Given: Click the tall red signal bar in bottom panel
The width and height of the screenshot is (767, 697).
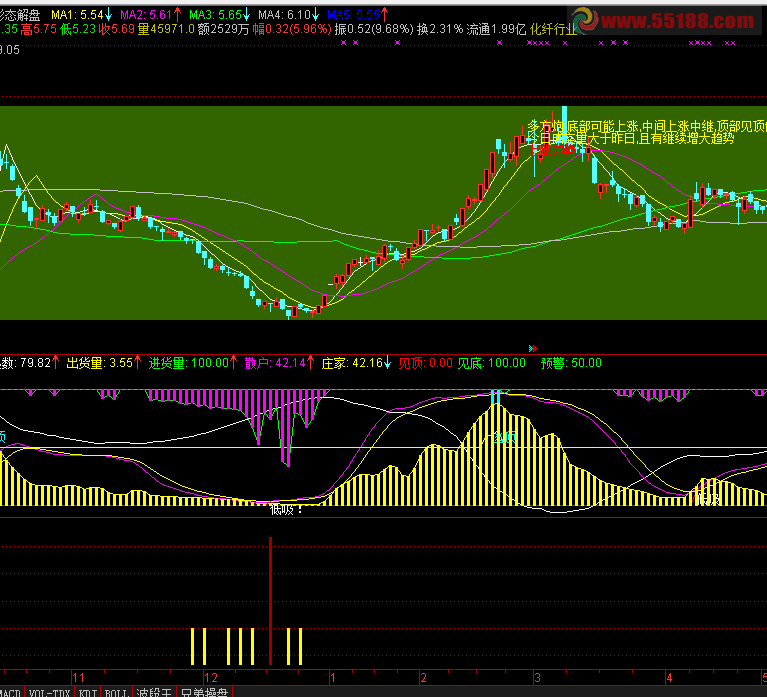Looking at the screenshot, I should click(271, 601).
